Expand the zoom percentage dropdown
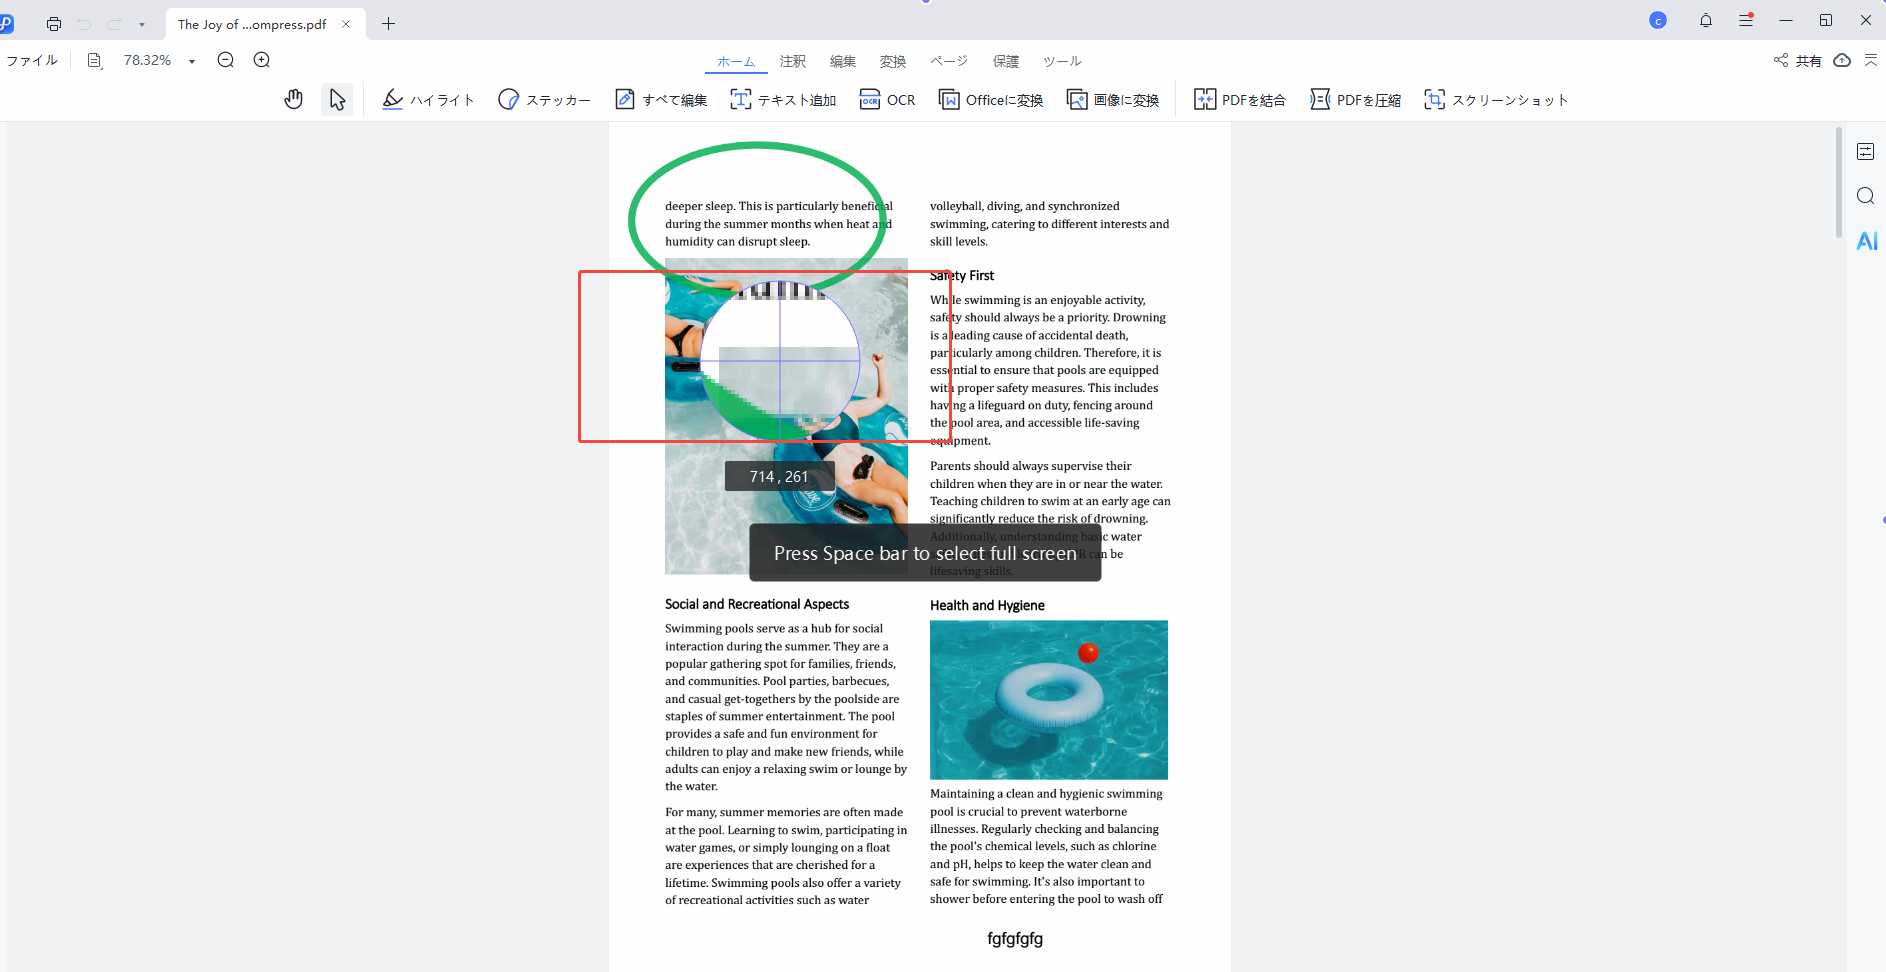Screen dimensions: 1886x972 (192, 61)
